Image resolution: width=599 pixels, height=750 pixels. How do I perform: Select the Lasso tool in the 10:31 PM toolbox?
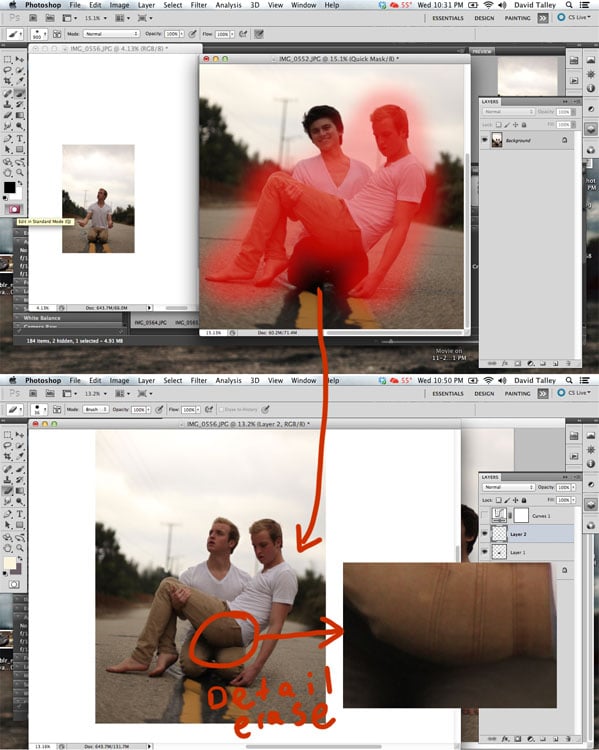pyautogui.click(x=8, y=70)
